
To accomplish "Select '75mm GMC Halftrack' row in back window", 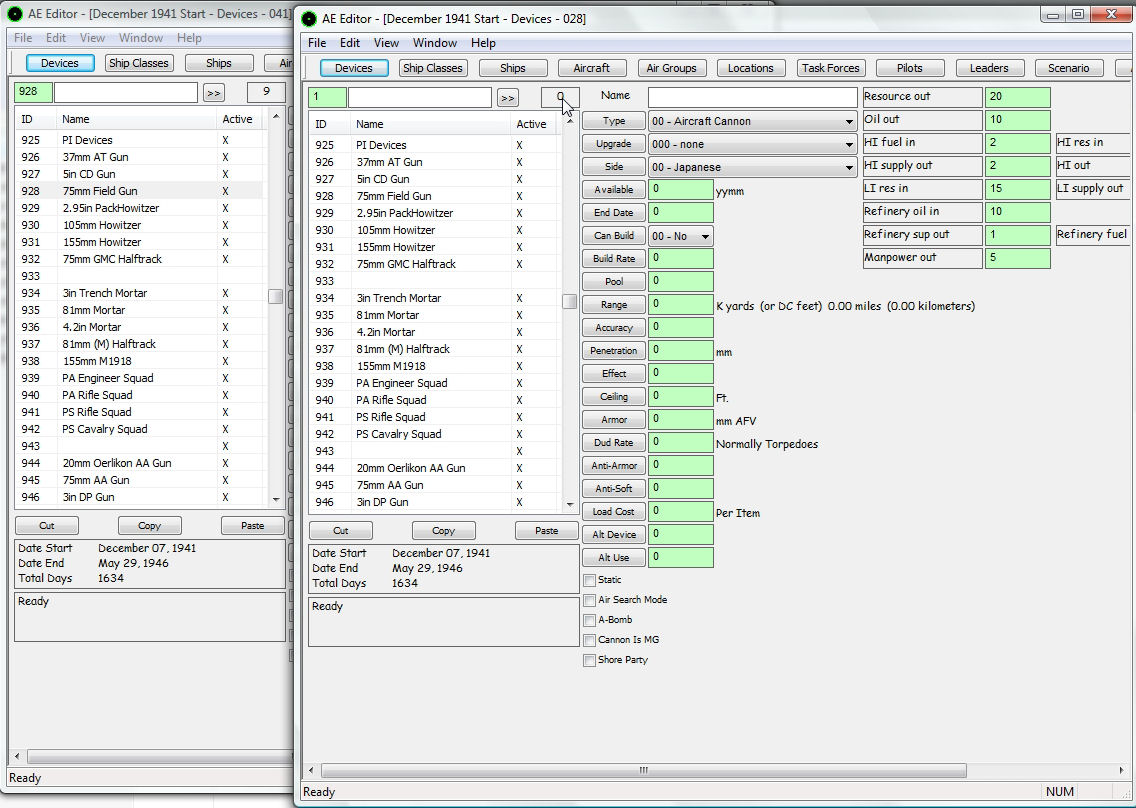I will 139,259.
